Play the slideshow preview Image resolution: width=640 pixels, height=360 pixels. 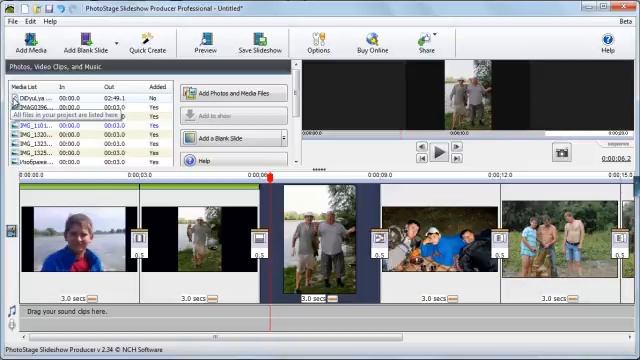point(439,152)
